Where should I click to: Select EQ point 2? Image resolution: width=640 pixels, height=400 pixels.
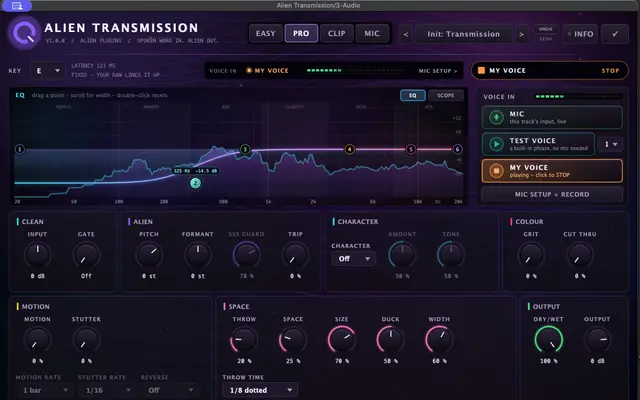pos(195,183)
